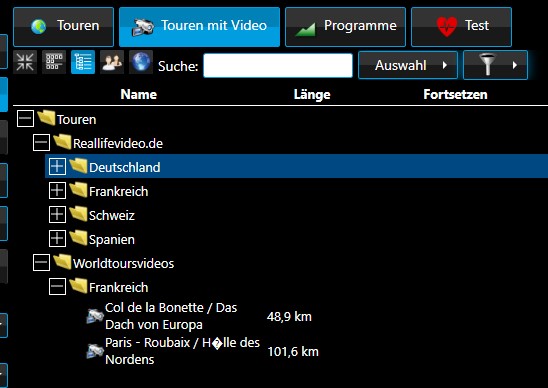Image resolution: width=548 pixels, height=388 pixels.
Task: Collapse the Worldtoursvideos folder
Action: [x=41, y=263]
